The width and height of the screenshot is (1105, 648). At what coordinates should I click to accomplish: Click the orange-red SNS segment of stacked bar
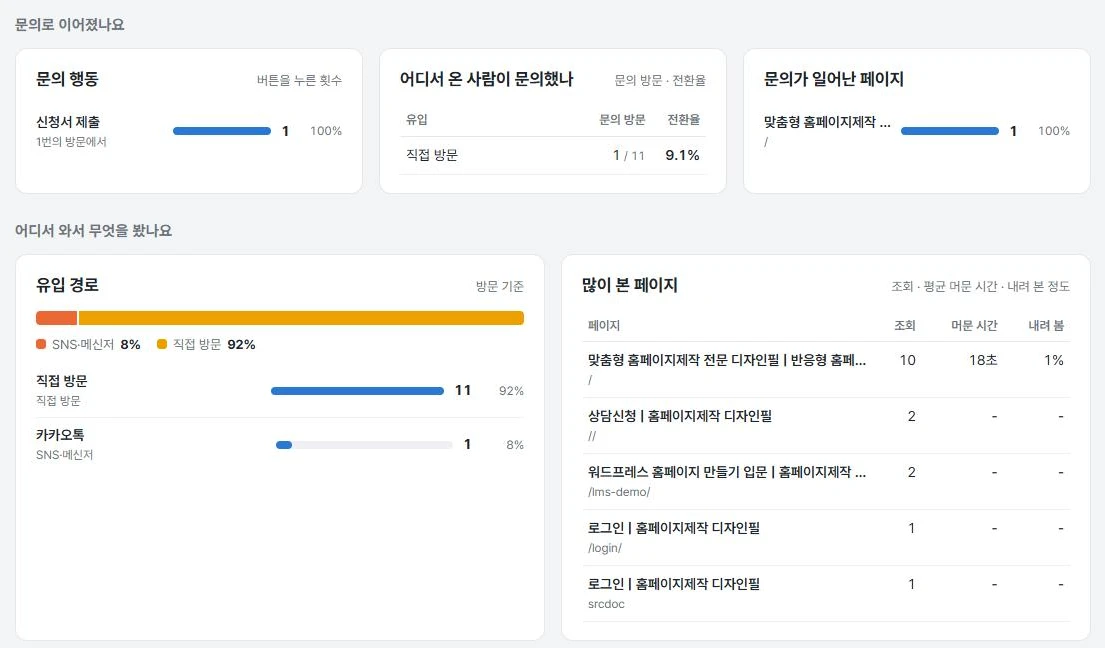click(56, 318)
